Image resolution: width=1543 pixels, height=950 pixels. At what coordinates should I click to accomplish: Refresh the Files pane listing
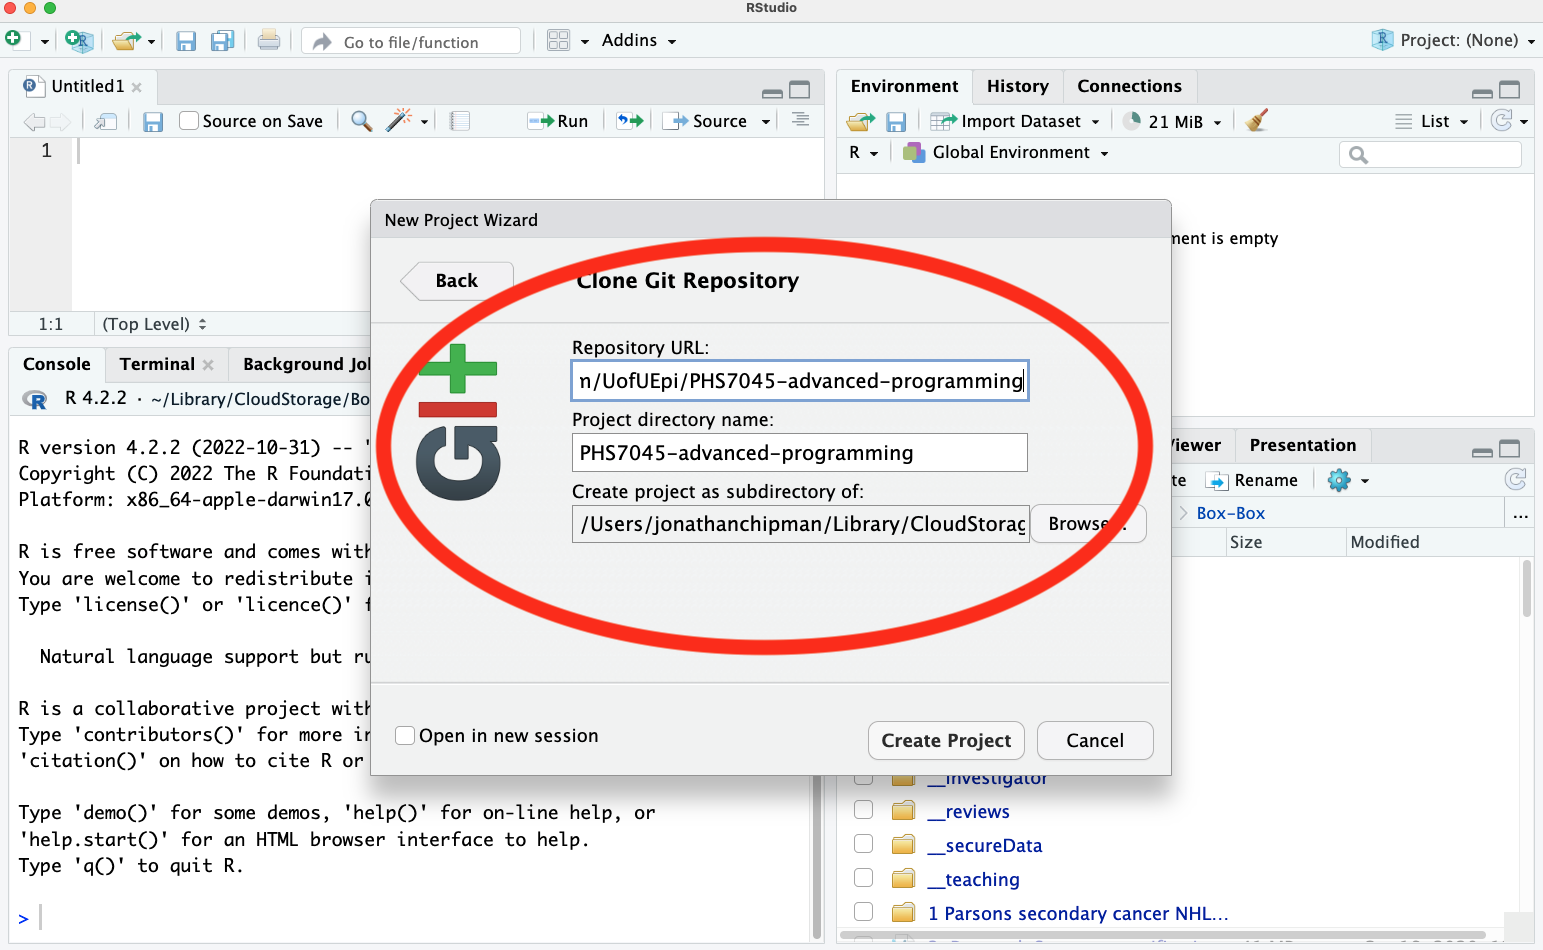1516,480
